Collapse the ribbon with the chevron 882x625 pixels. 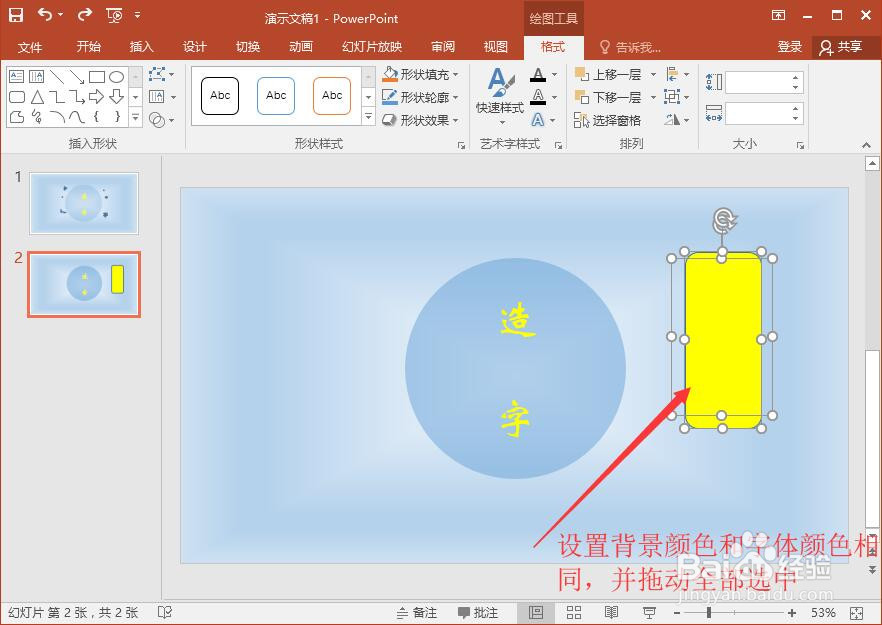click(x=866, y=145)
